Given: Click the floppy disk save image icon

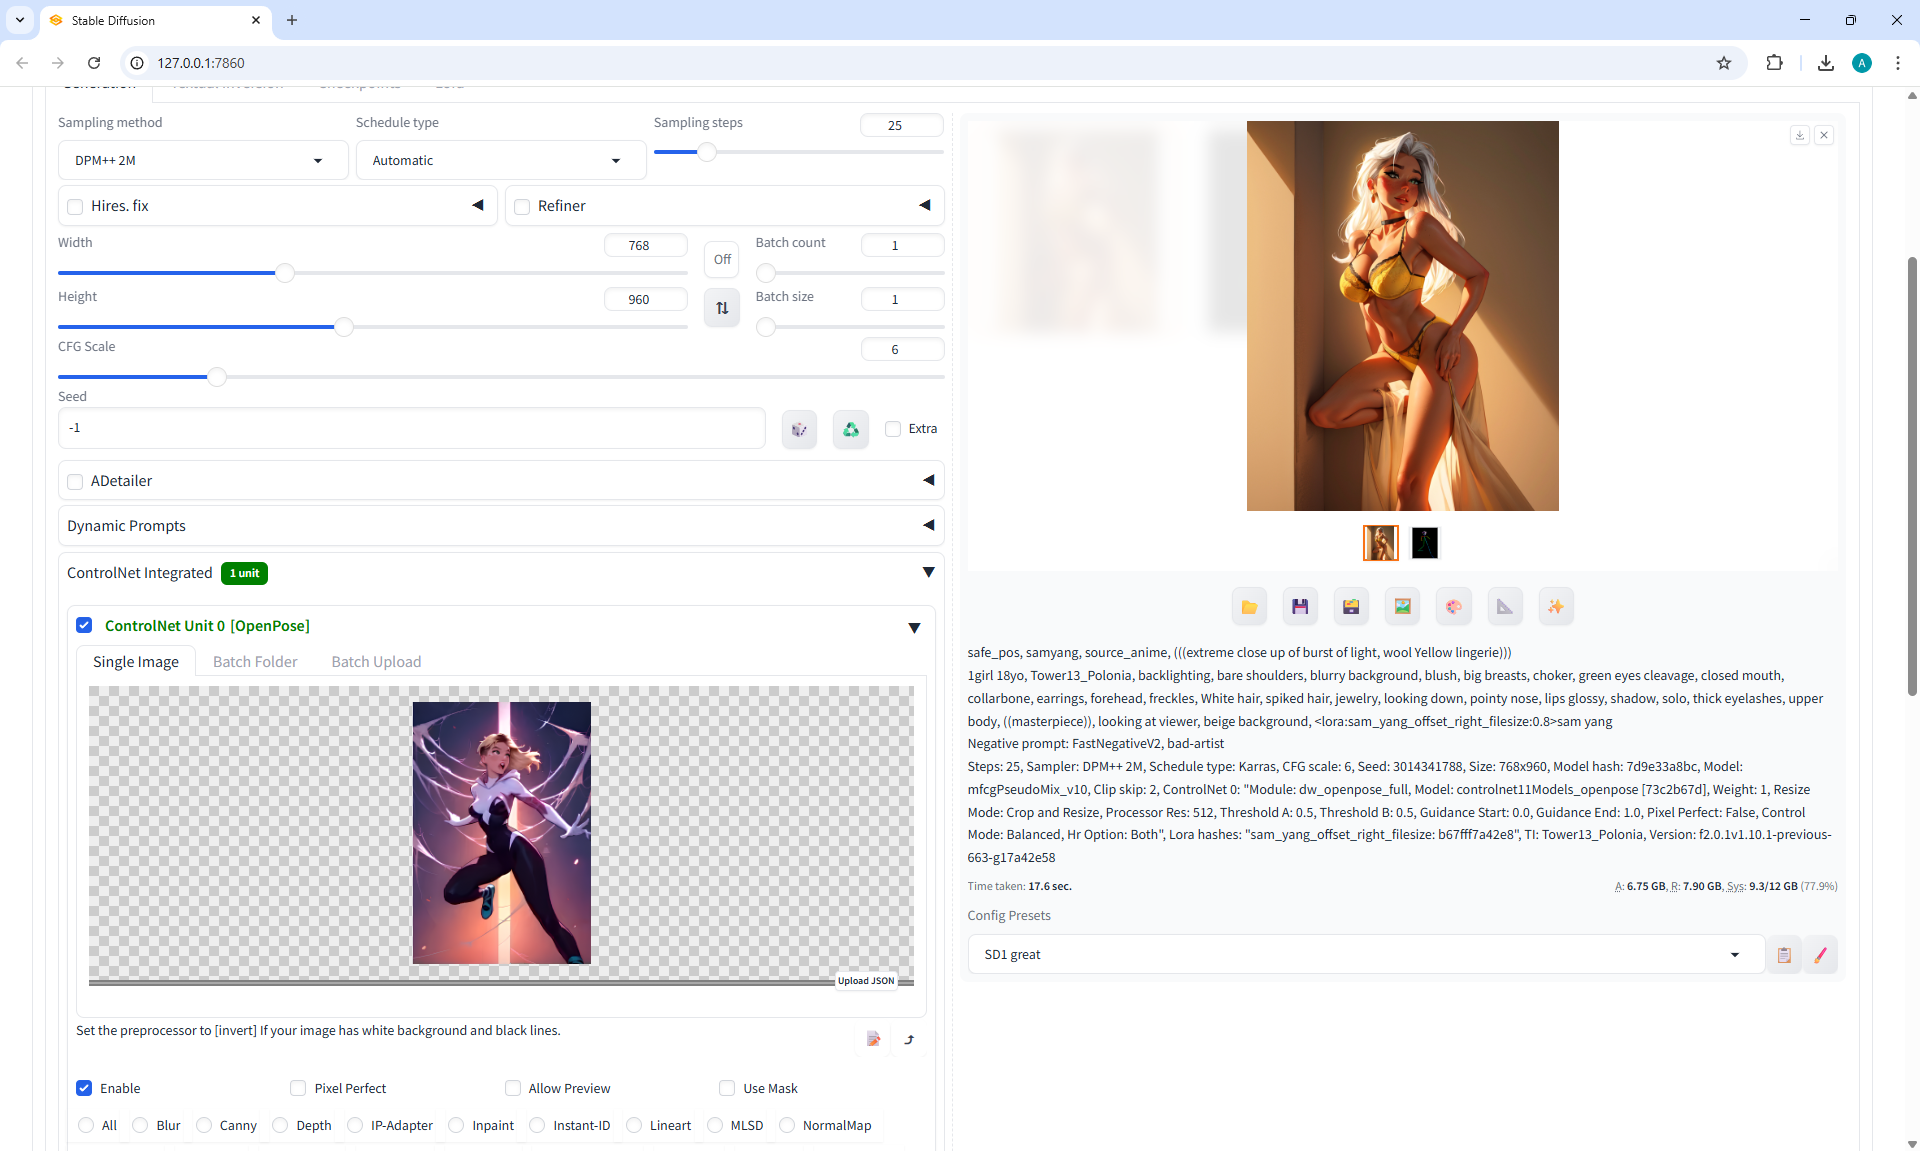Looking at the screenshot, I should pos(1300,607).
